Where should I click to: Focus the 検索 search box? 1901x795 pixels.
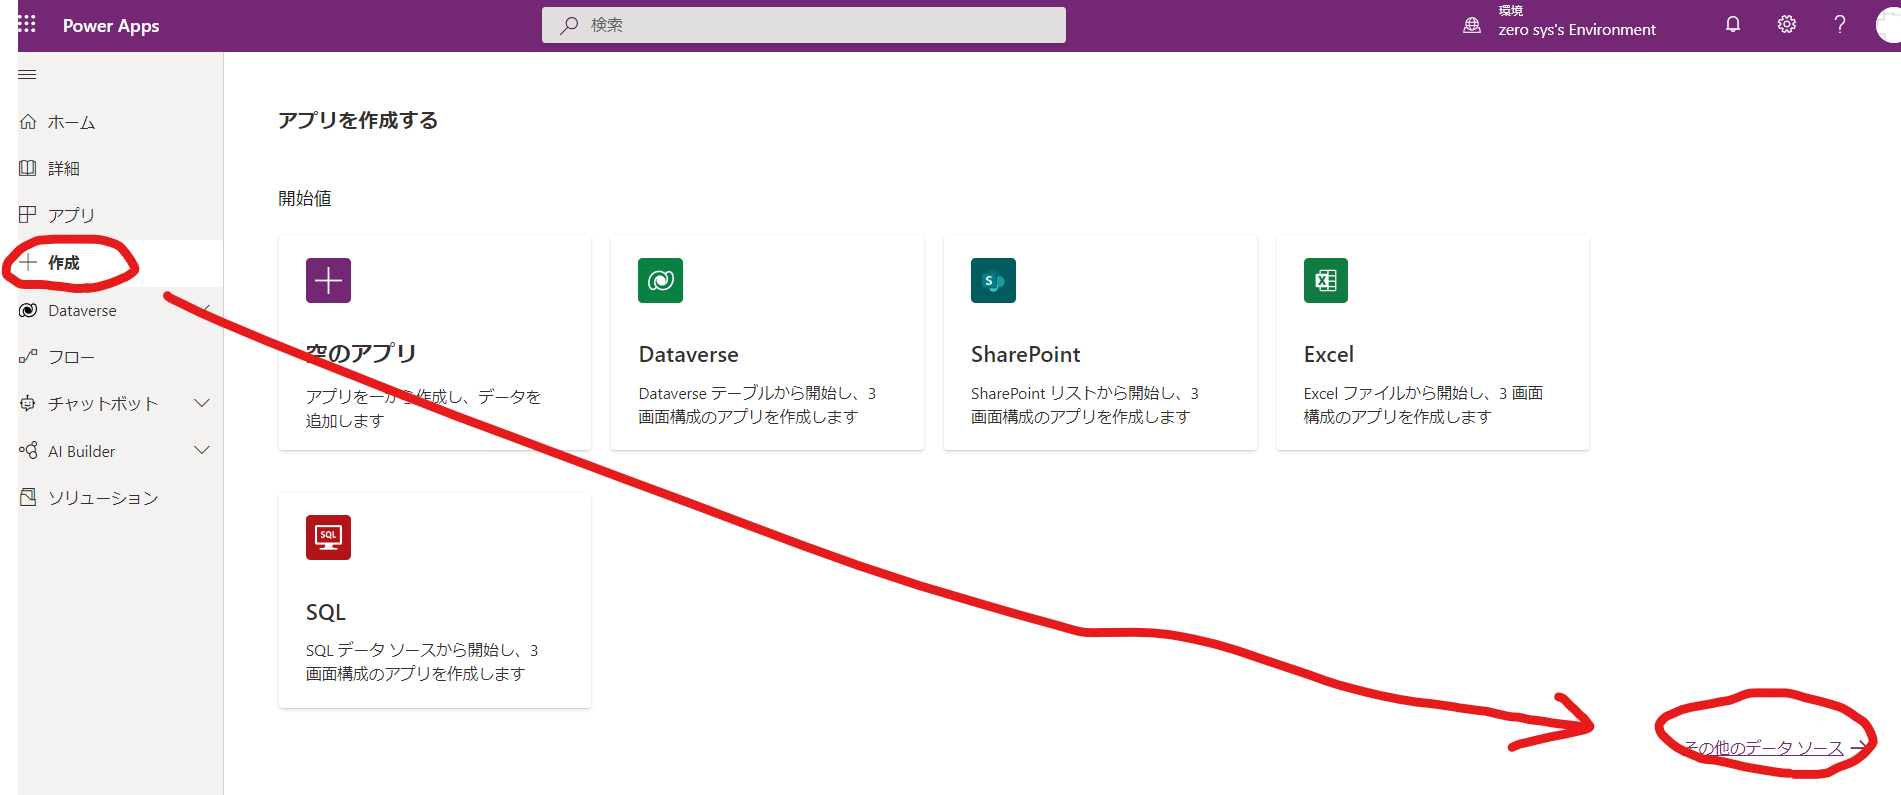click(804, 25)
